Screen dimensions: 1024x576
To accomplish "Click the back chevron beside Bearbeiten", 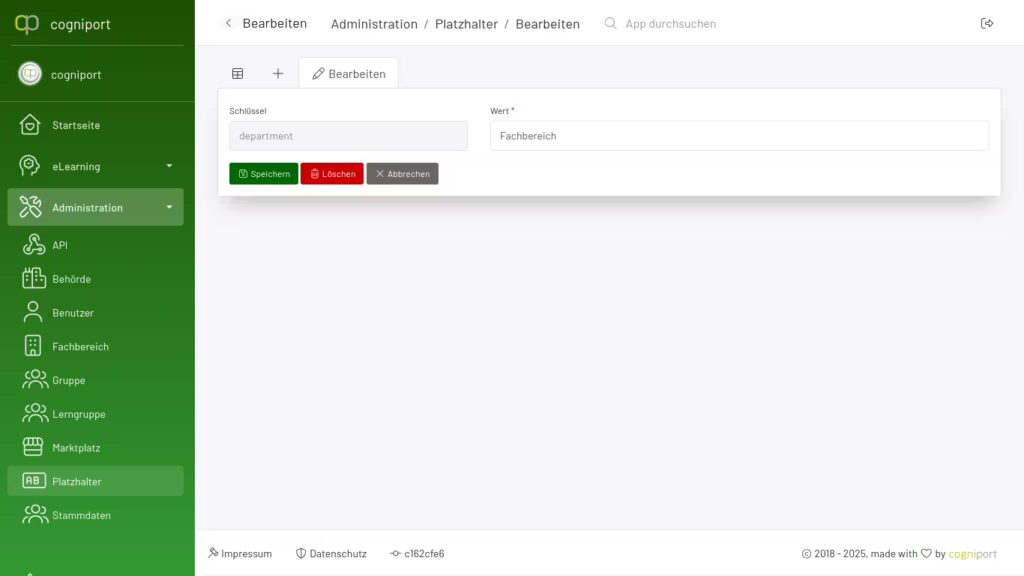I will pos(228,23).
